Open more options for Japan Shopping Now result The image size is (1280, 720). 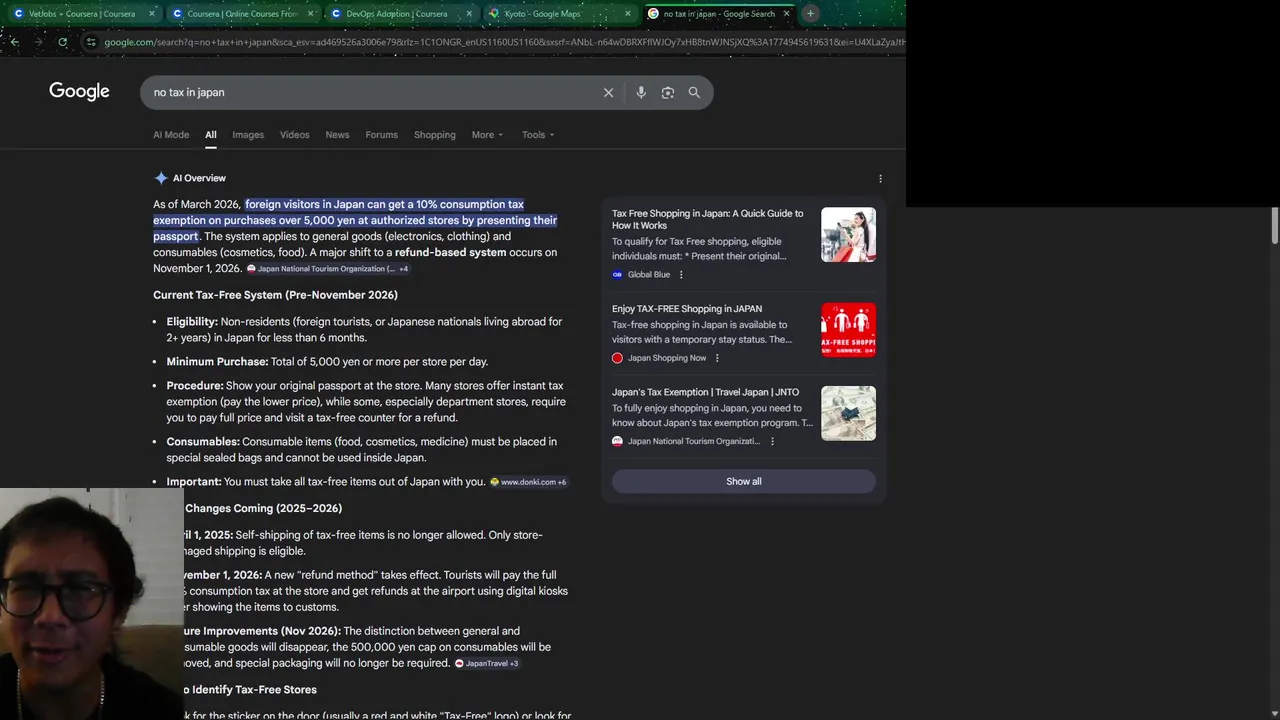[717, 358]
